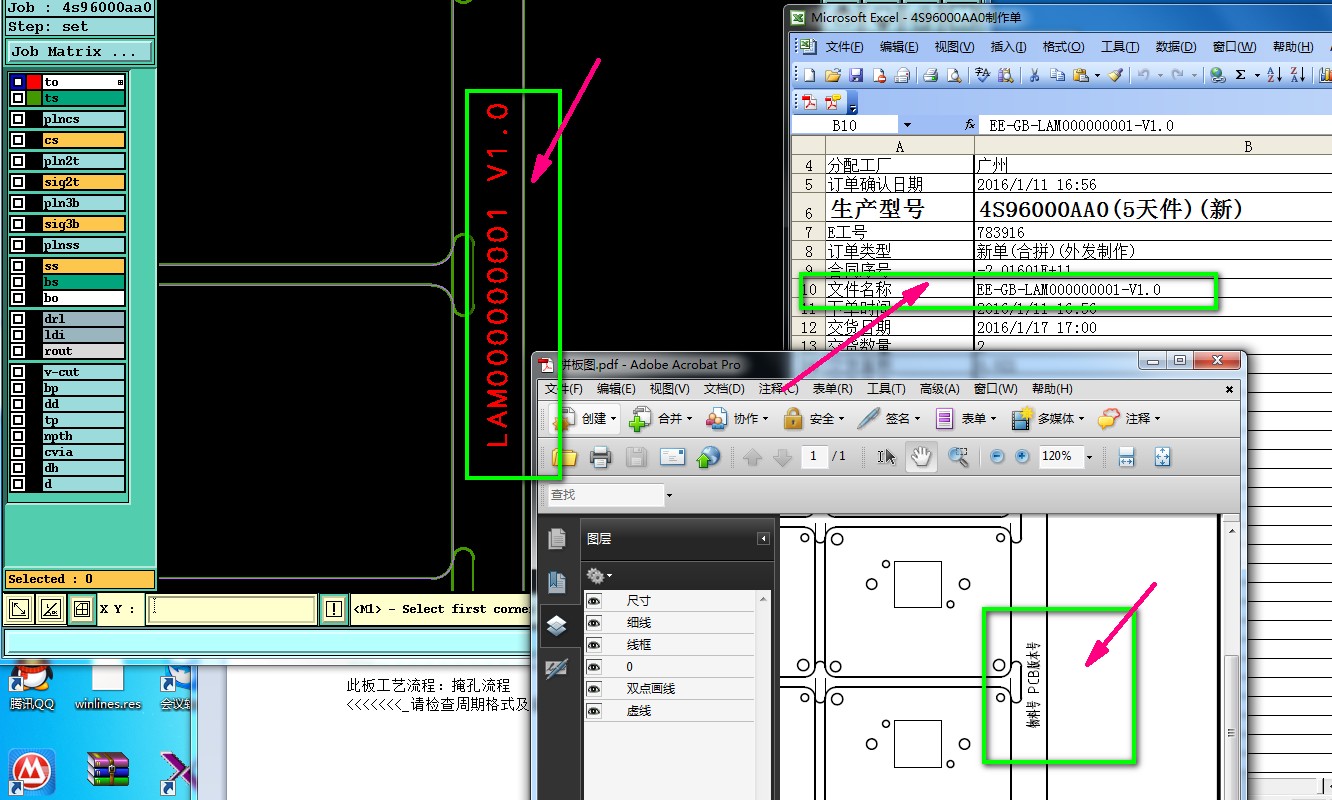Screen dimensions: 1332x800
Task: Click the Excel Save icon
Action: pyautogui.click(x=856, y=75)
